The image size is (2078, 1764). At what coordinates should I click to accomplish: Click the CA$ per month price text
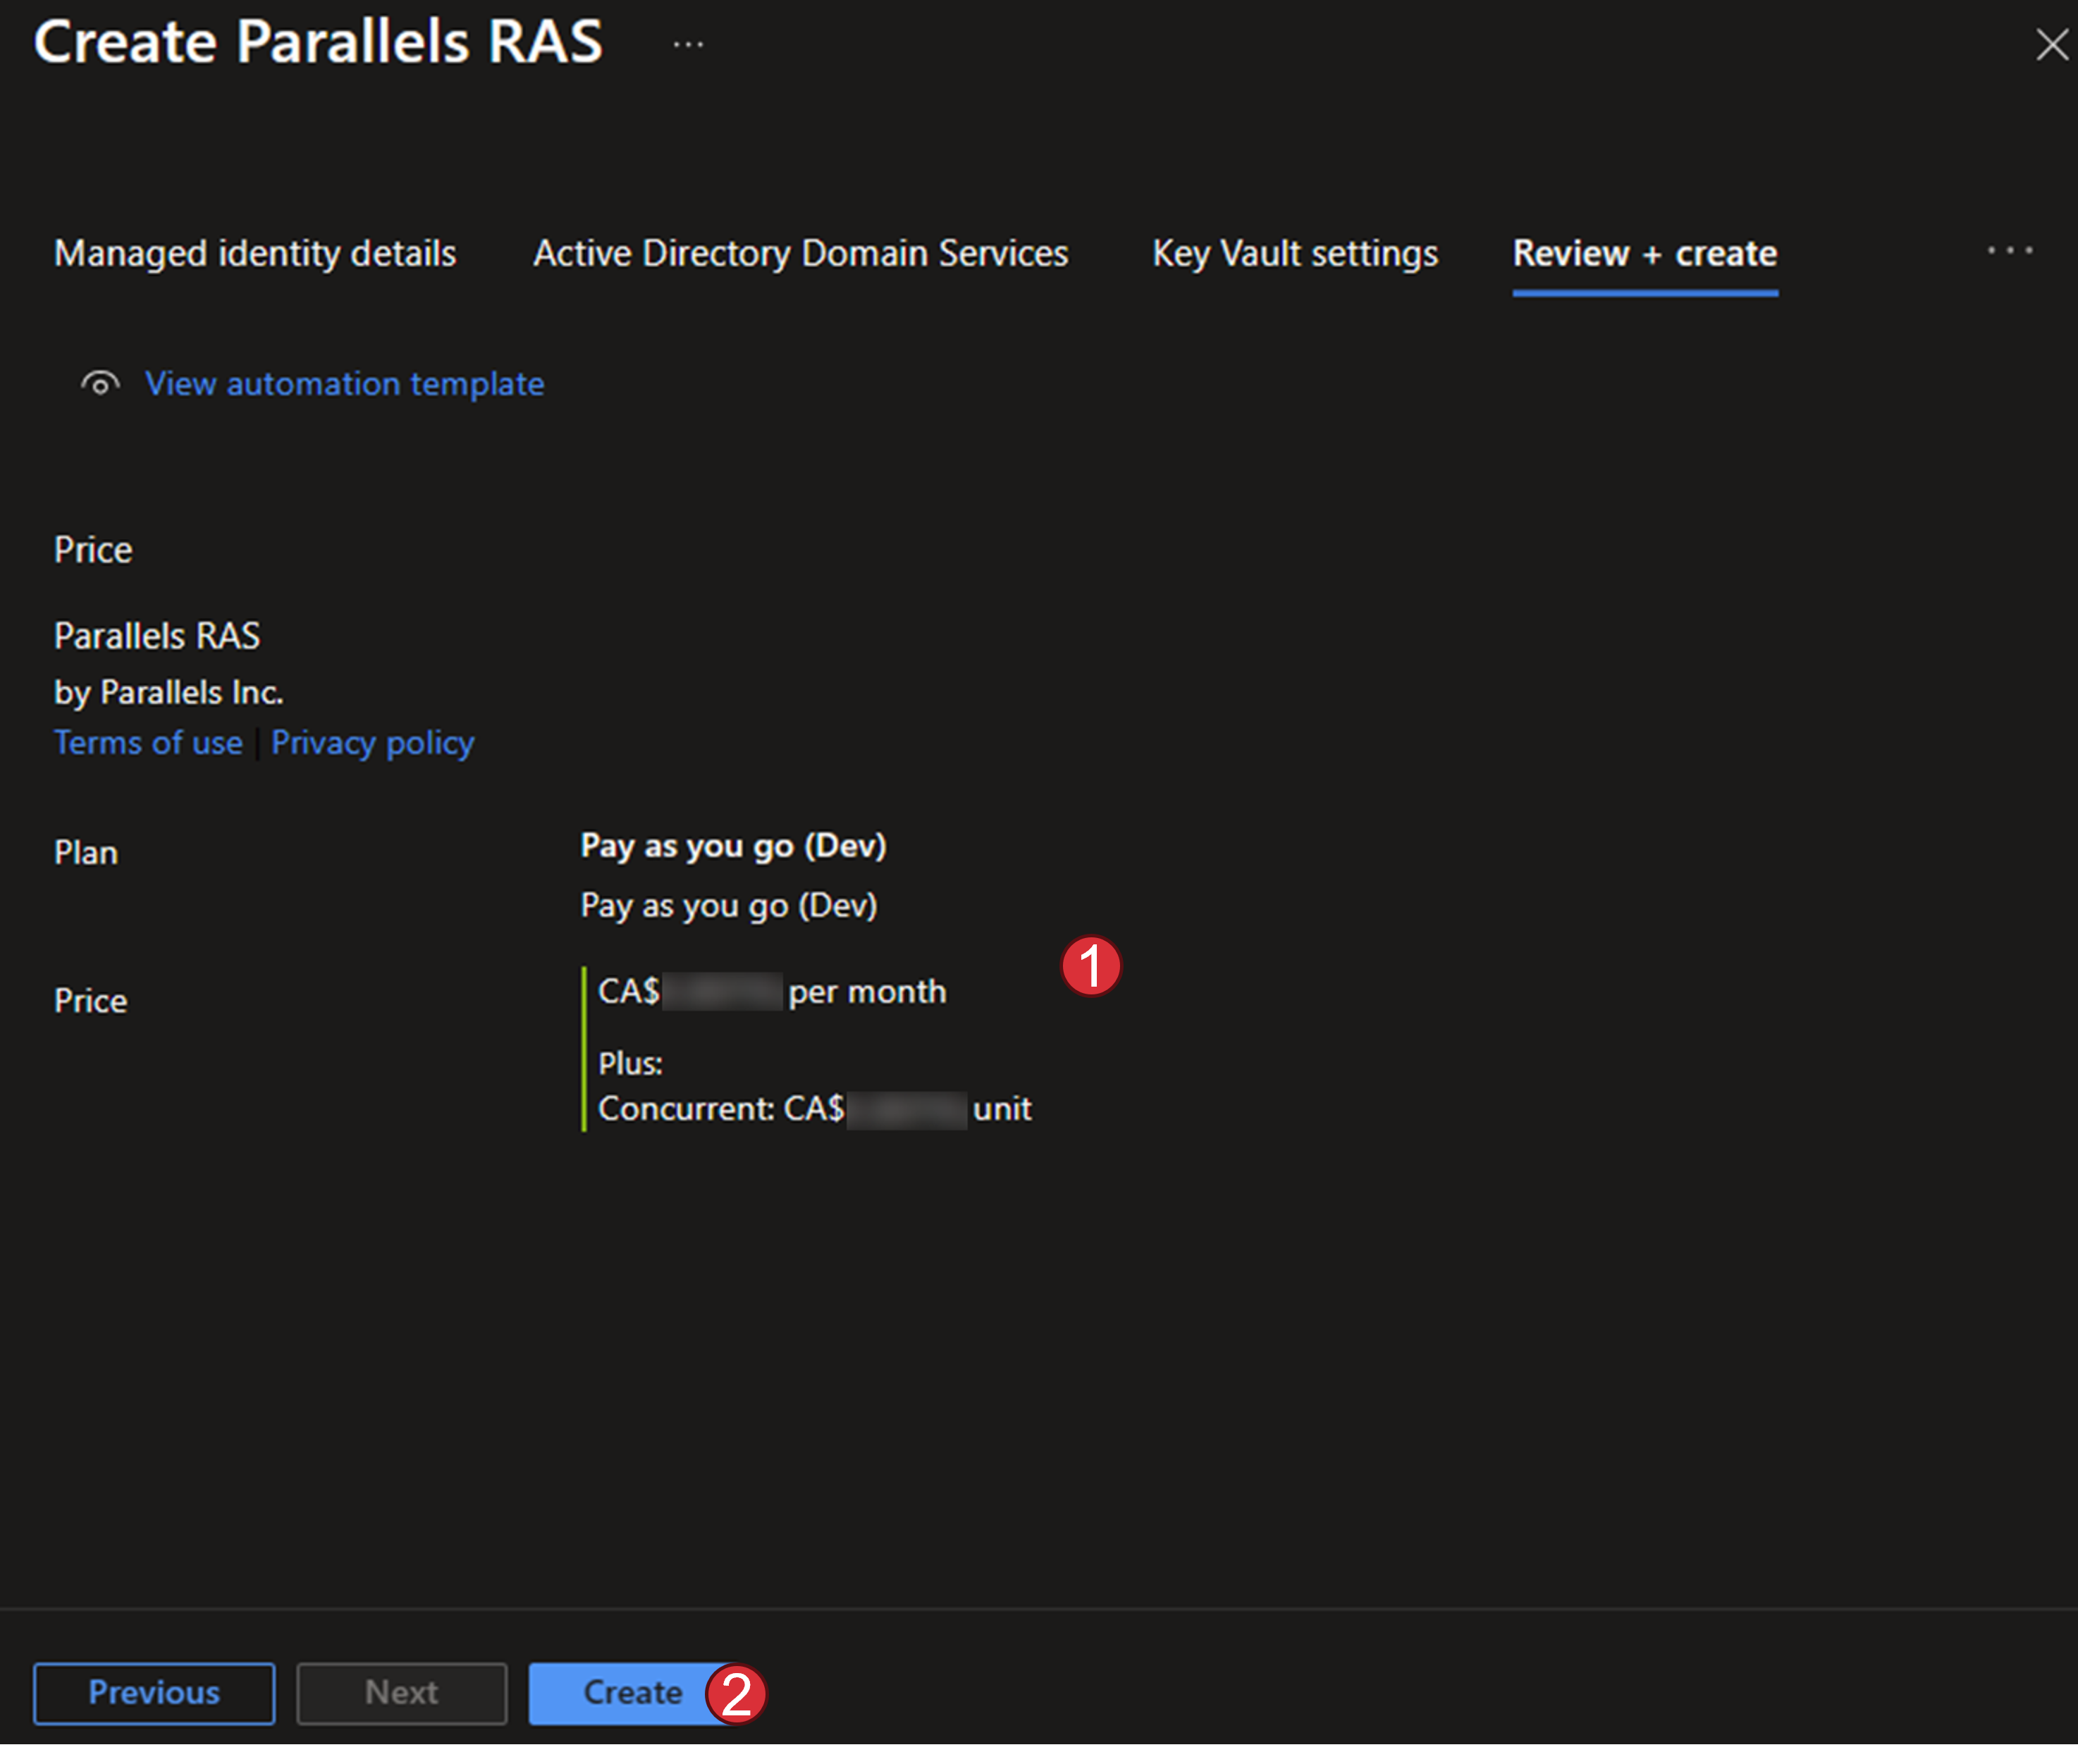(x=771, y=992)
